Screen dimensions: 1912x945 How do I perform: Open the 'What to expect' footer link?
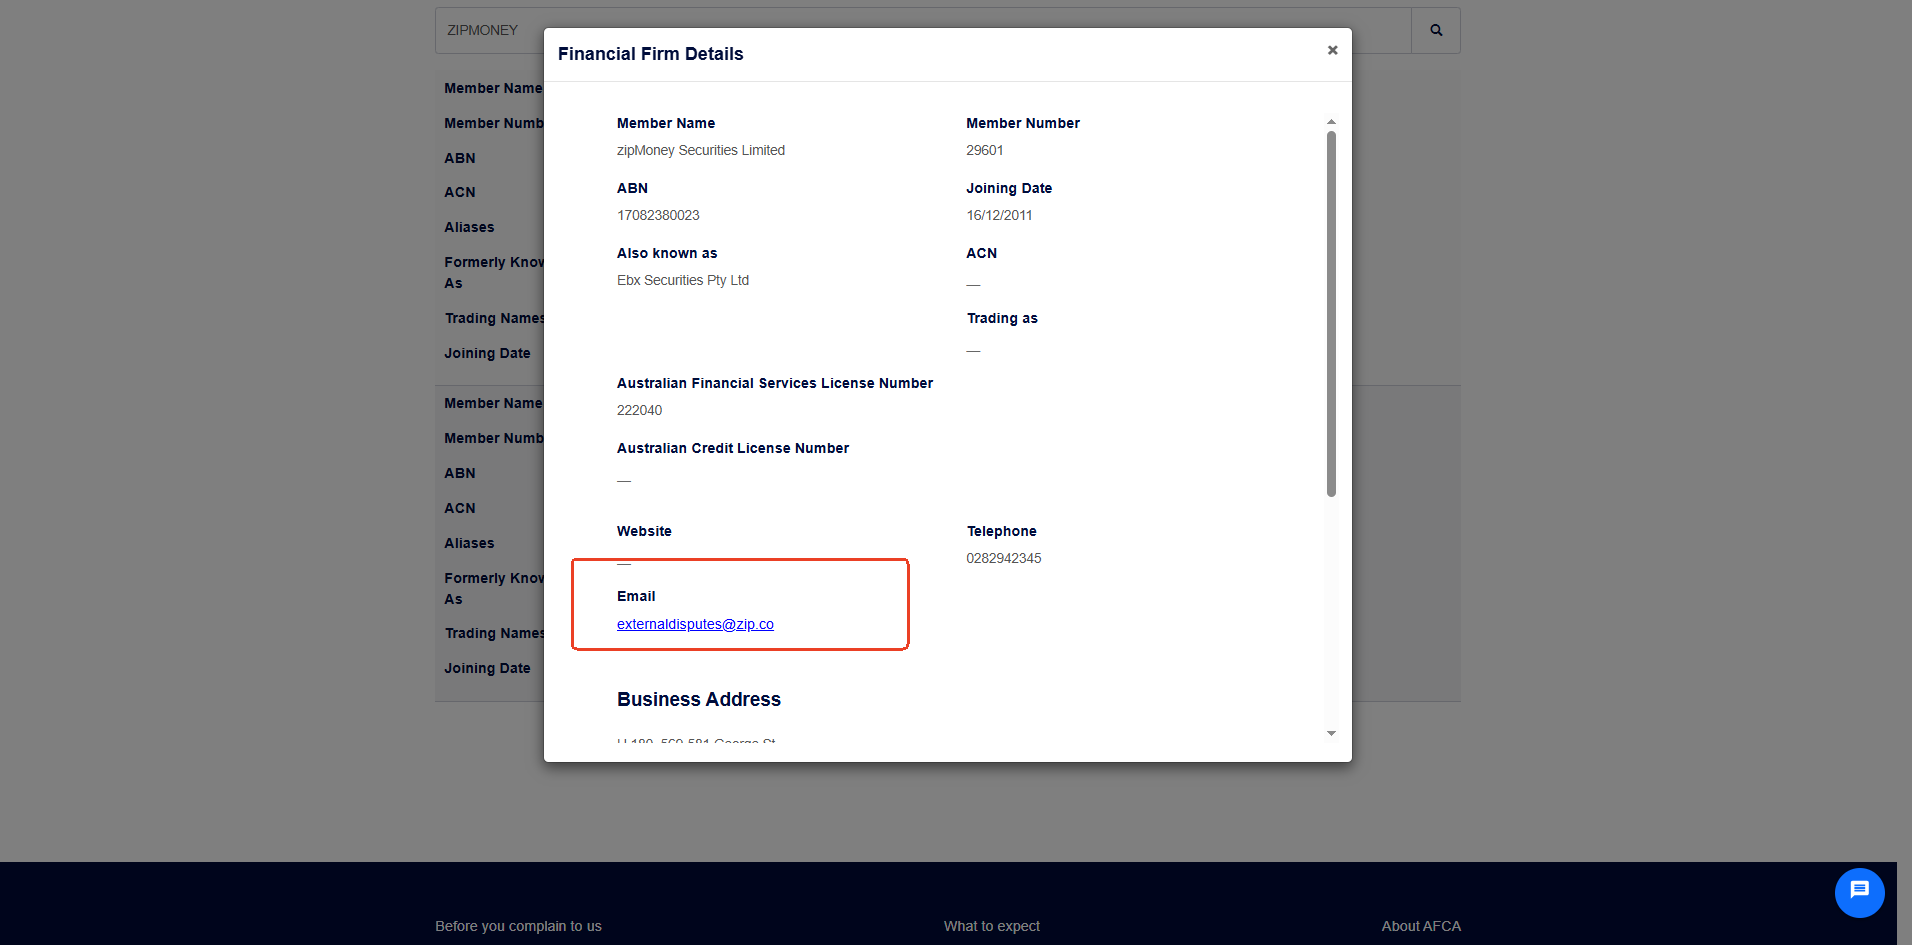point(992,926)
